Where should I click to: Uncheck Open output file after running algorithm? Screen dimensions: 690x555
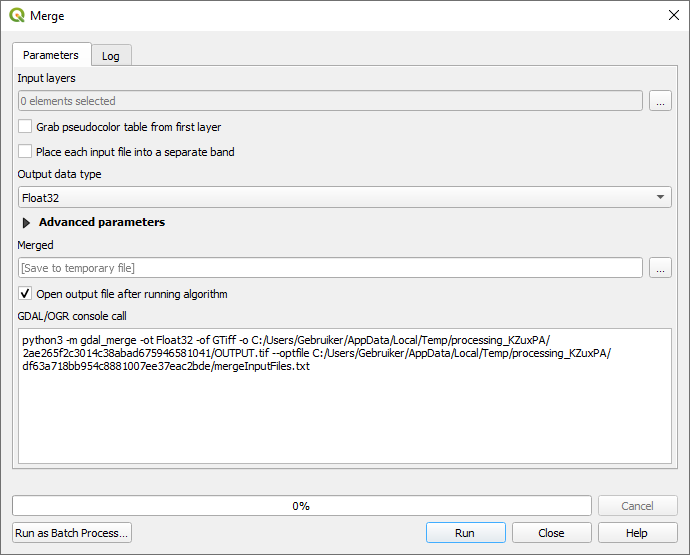click(25, 294)
